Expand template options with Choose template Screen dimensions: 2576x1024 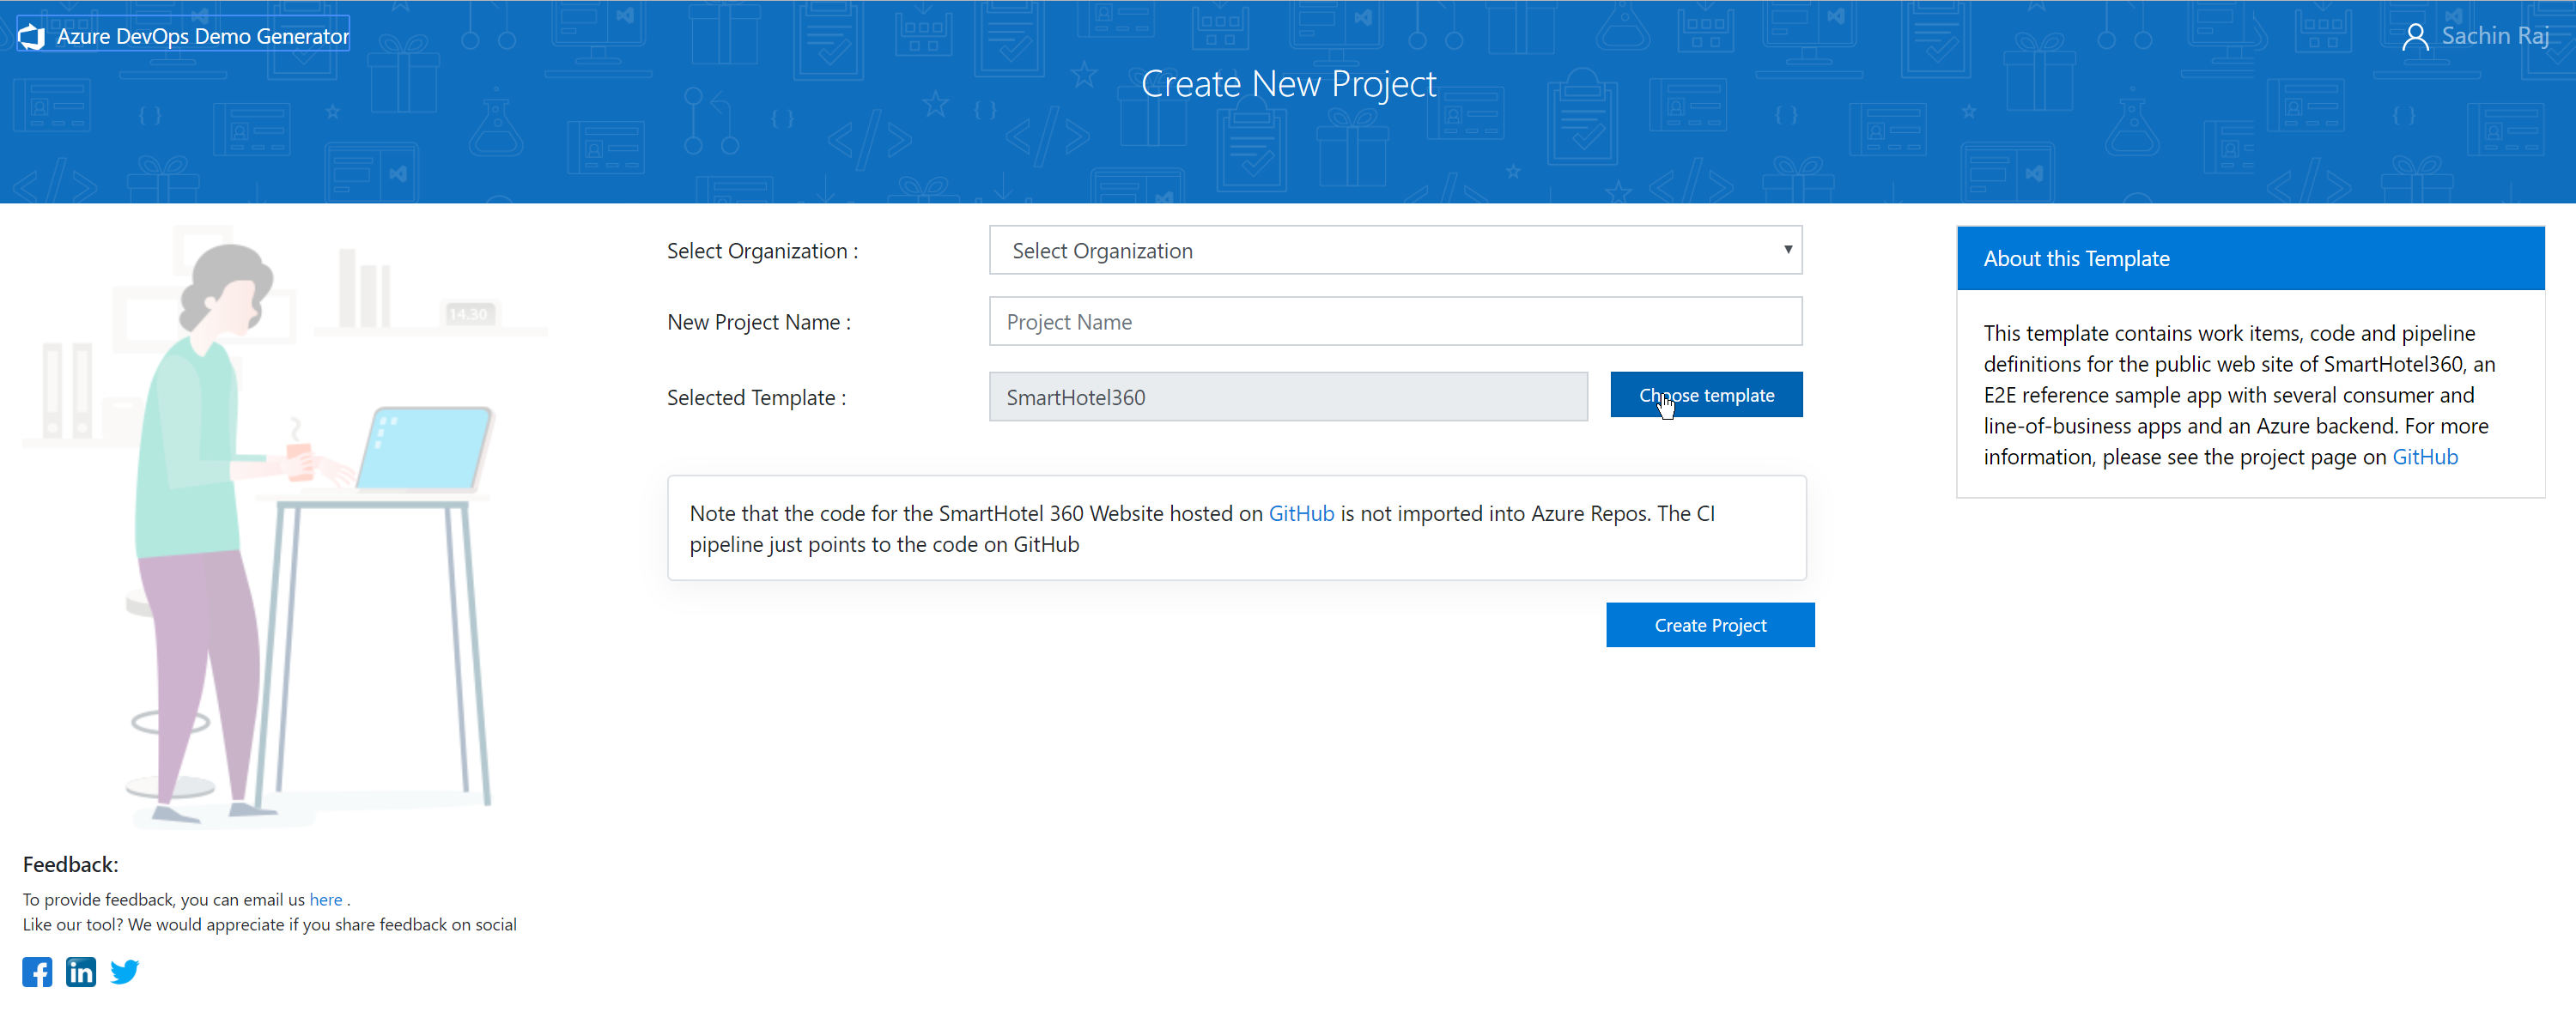coord(1707,394)
